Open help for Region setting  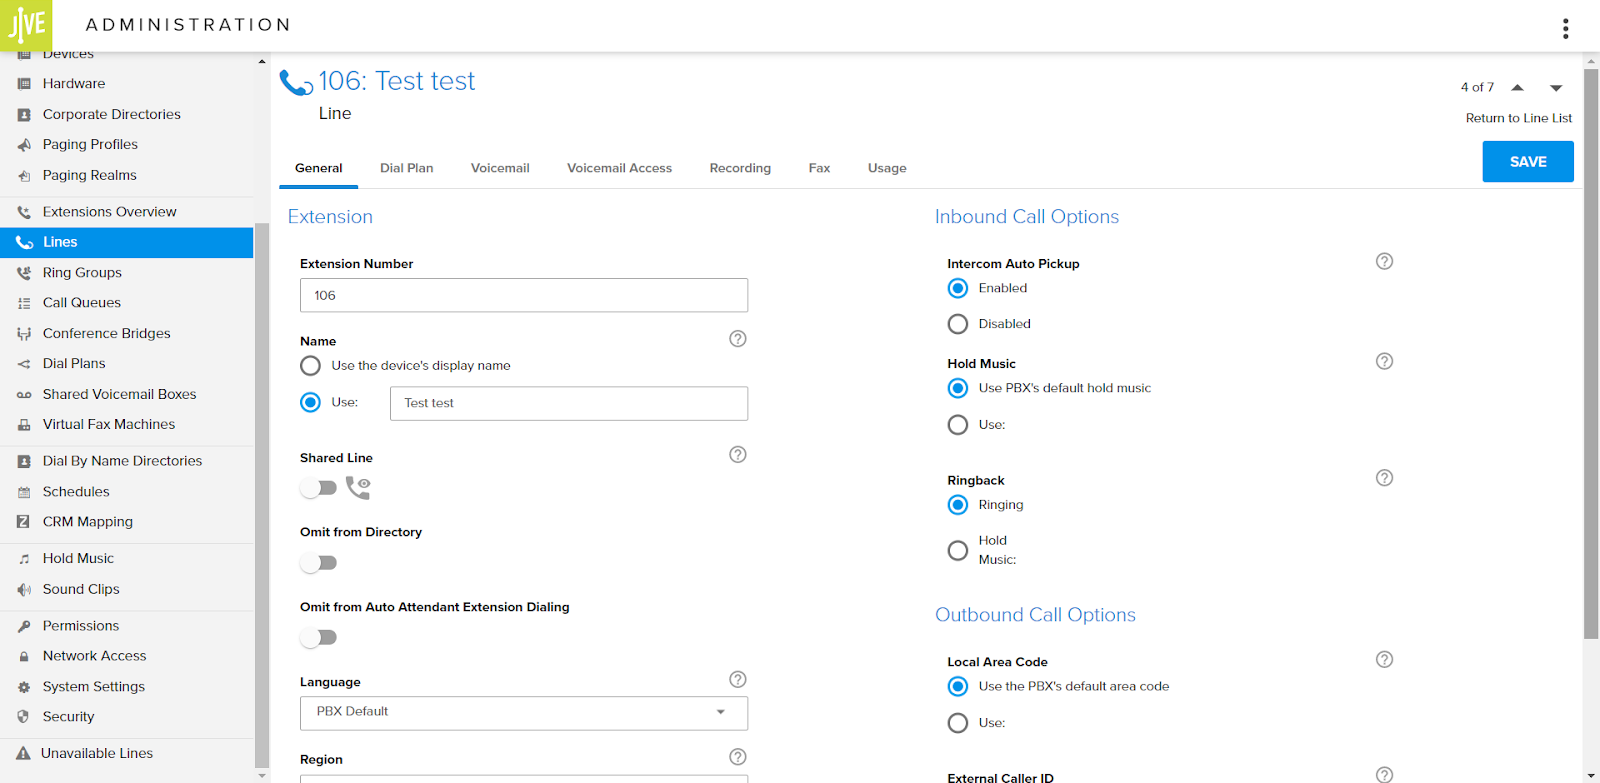738,757
